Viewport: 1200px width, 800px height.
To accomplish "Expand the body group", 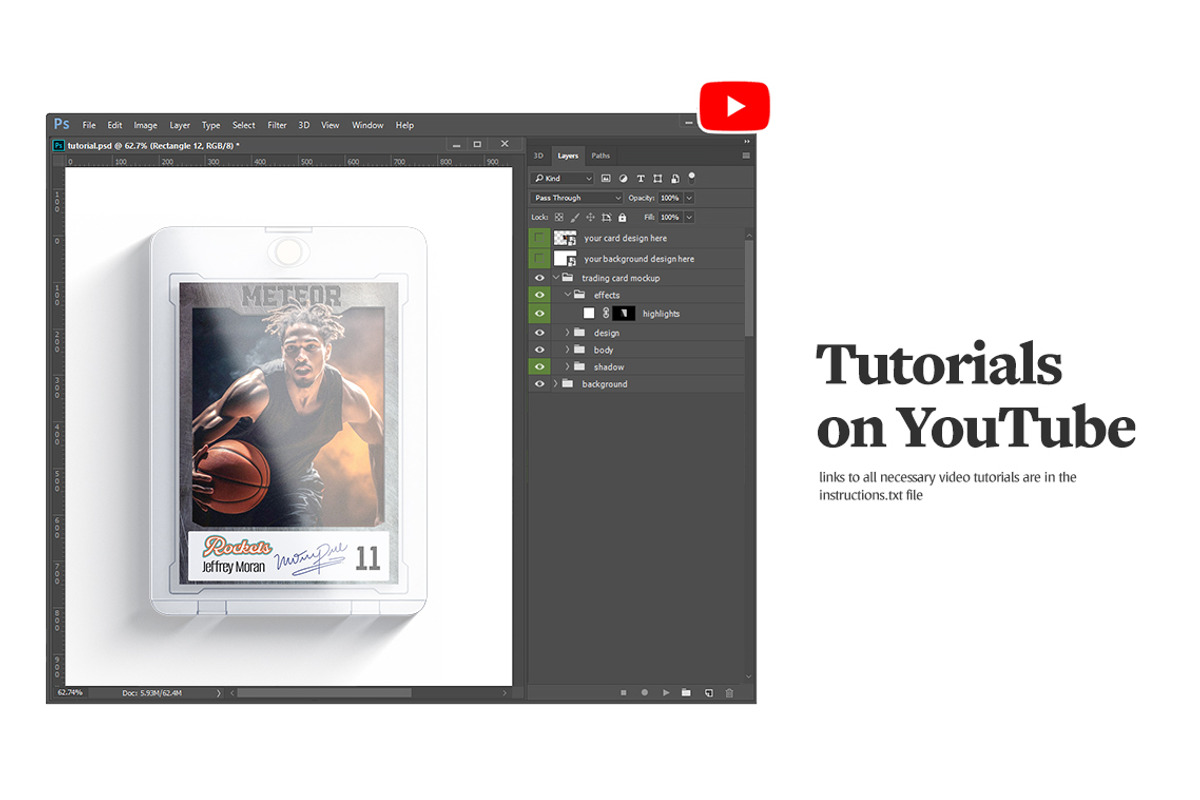I will (567, 349).
